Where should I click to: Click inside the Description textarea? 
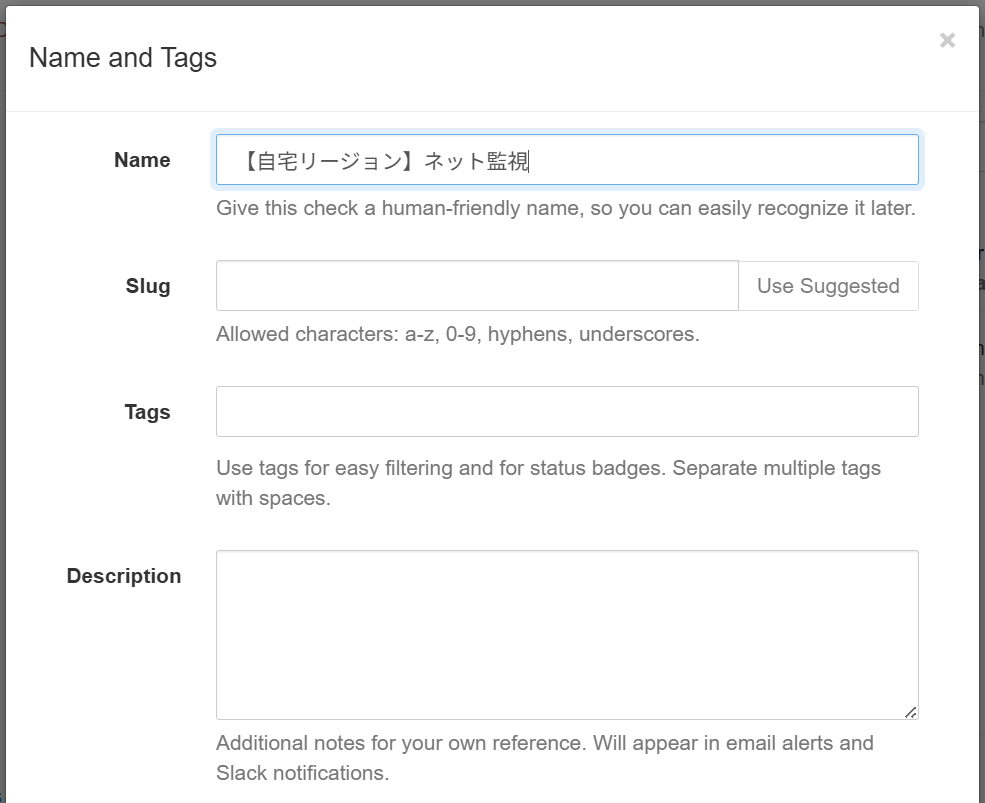[567, 635]
